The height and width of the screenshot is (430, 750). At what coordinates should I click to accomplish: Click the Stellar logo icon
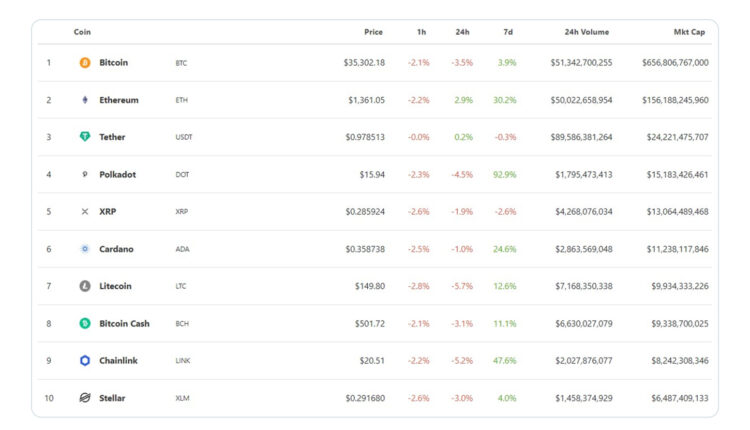click(85, 398)
